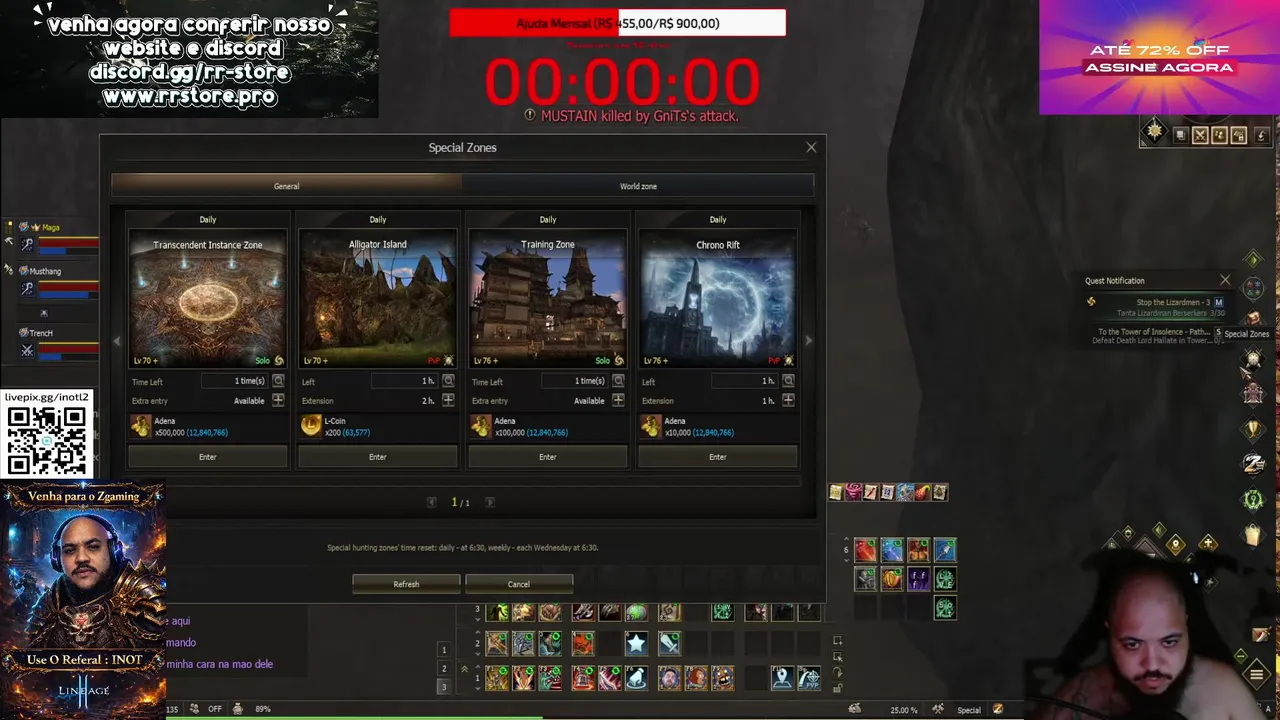The height and width of the screenshot is (720, 1280).
Task: Toggle OFF setting in bottom status bar
Action: pyautogui.click(x=214, y=709)
